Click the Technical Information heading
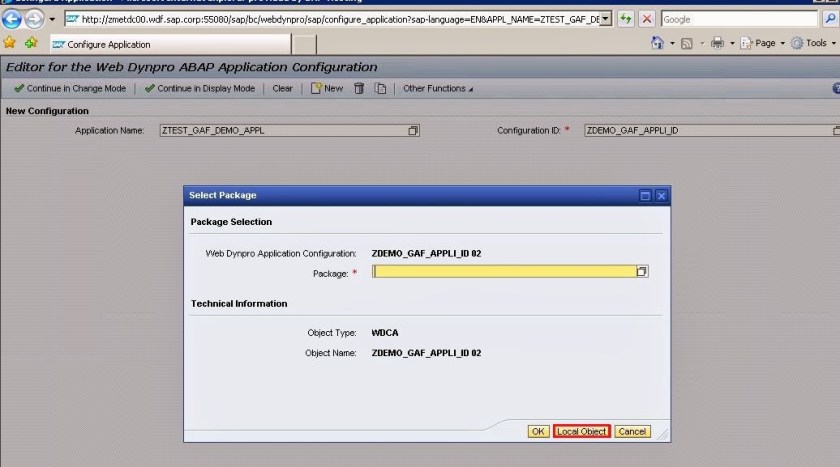 point(239,304)
